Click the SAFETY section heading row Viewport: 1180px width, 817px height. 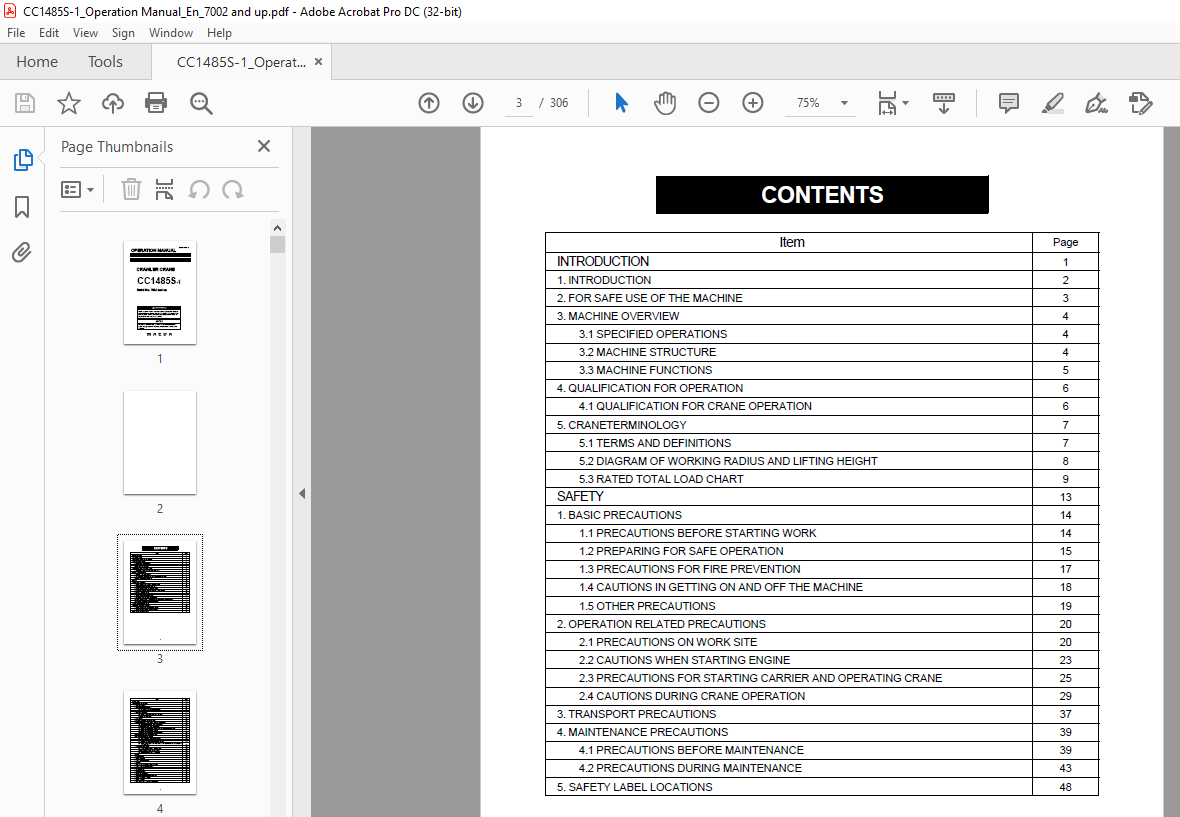(822, 497)
